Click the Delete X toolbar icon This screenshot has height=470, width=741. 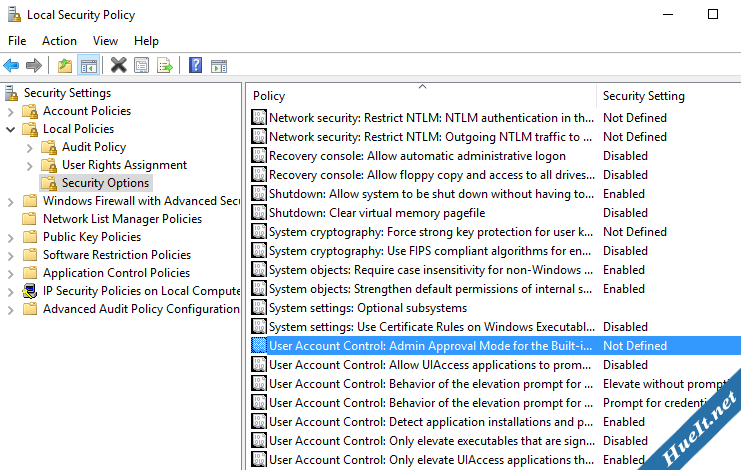click(x=119, y=65)
